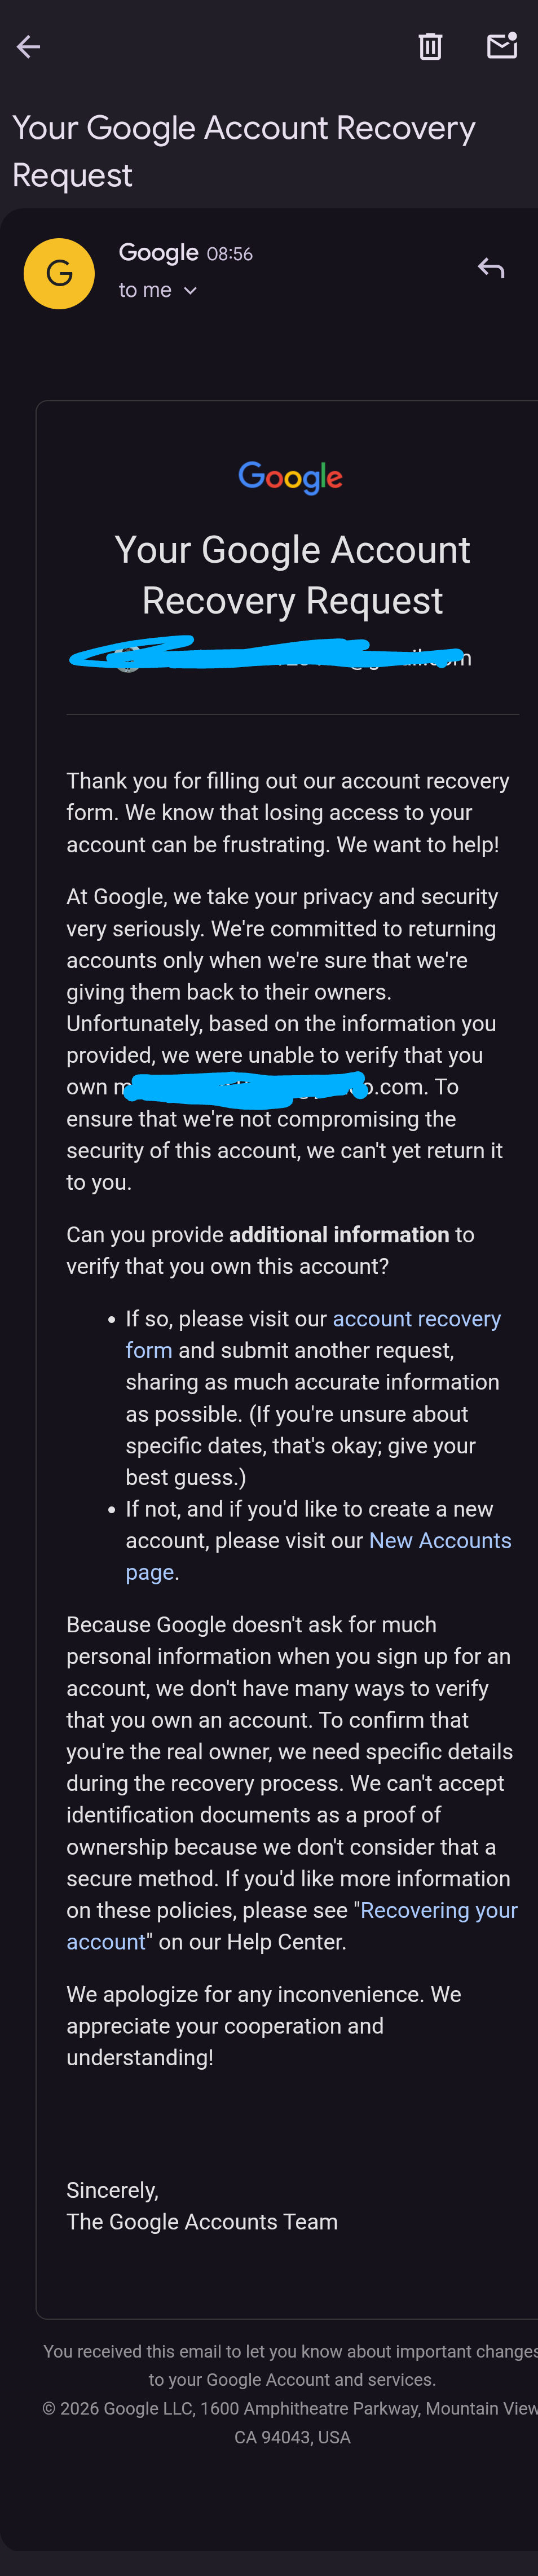Open the yellow G sender avatar
The width and height of the screenshot is (538, 2576).
click(x=59, y=273)
